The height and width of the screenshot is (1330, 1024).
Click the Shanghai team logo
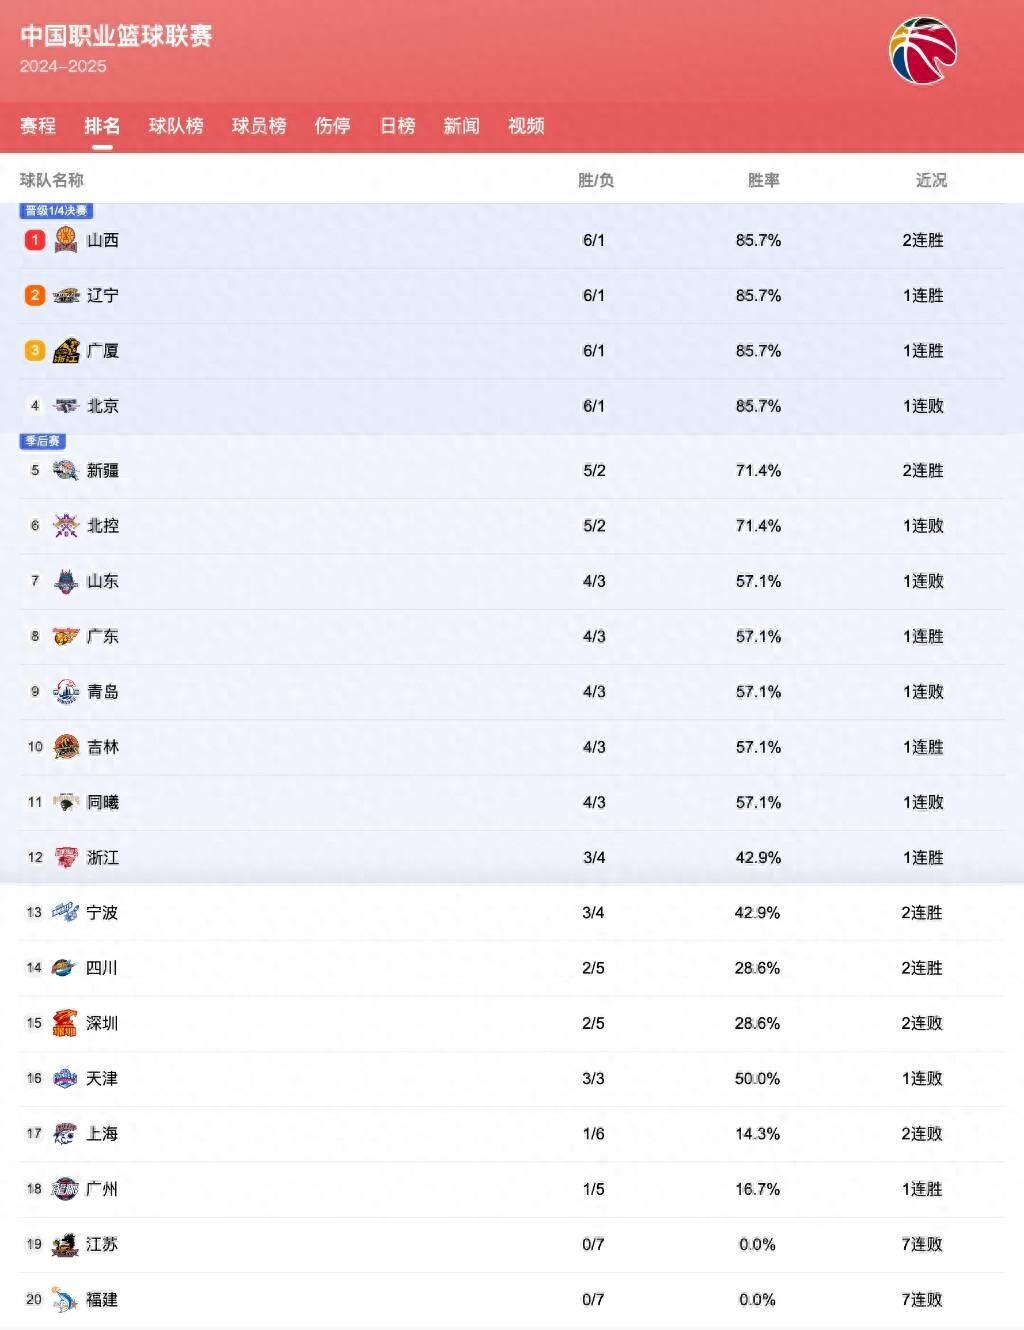point(65,1133)
